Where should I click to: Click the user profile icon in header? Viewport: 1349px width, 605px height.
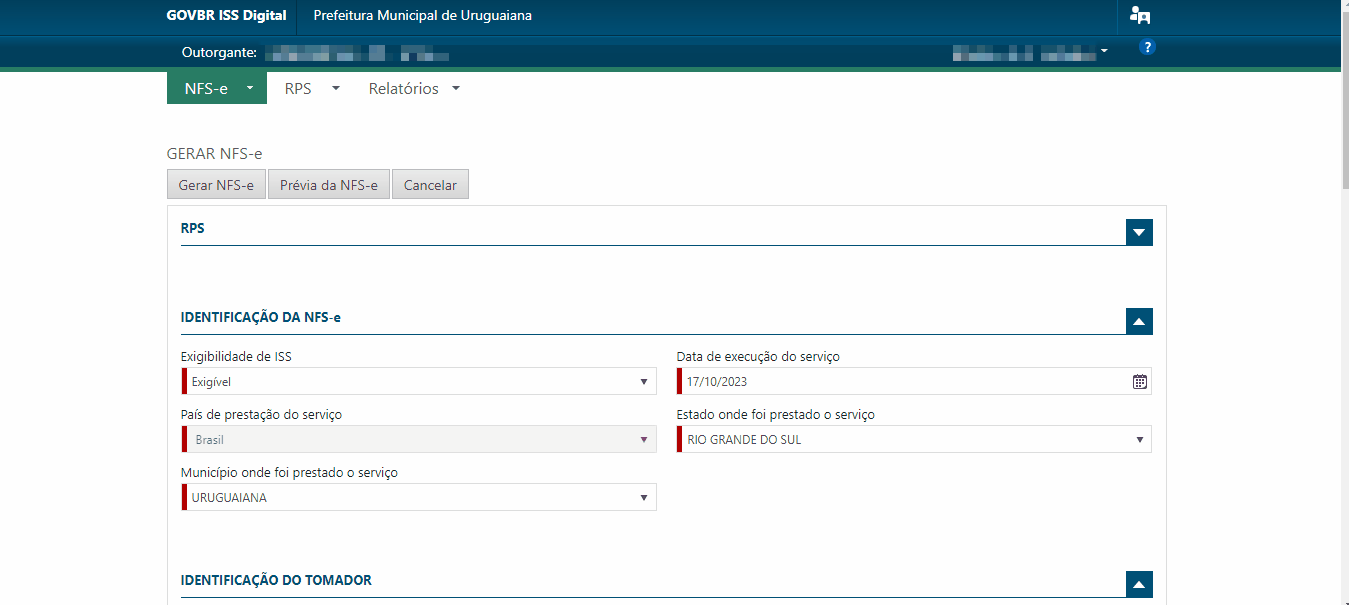[x=1139, y=15]
